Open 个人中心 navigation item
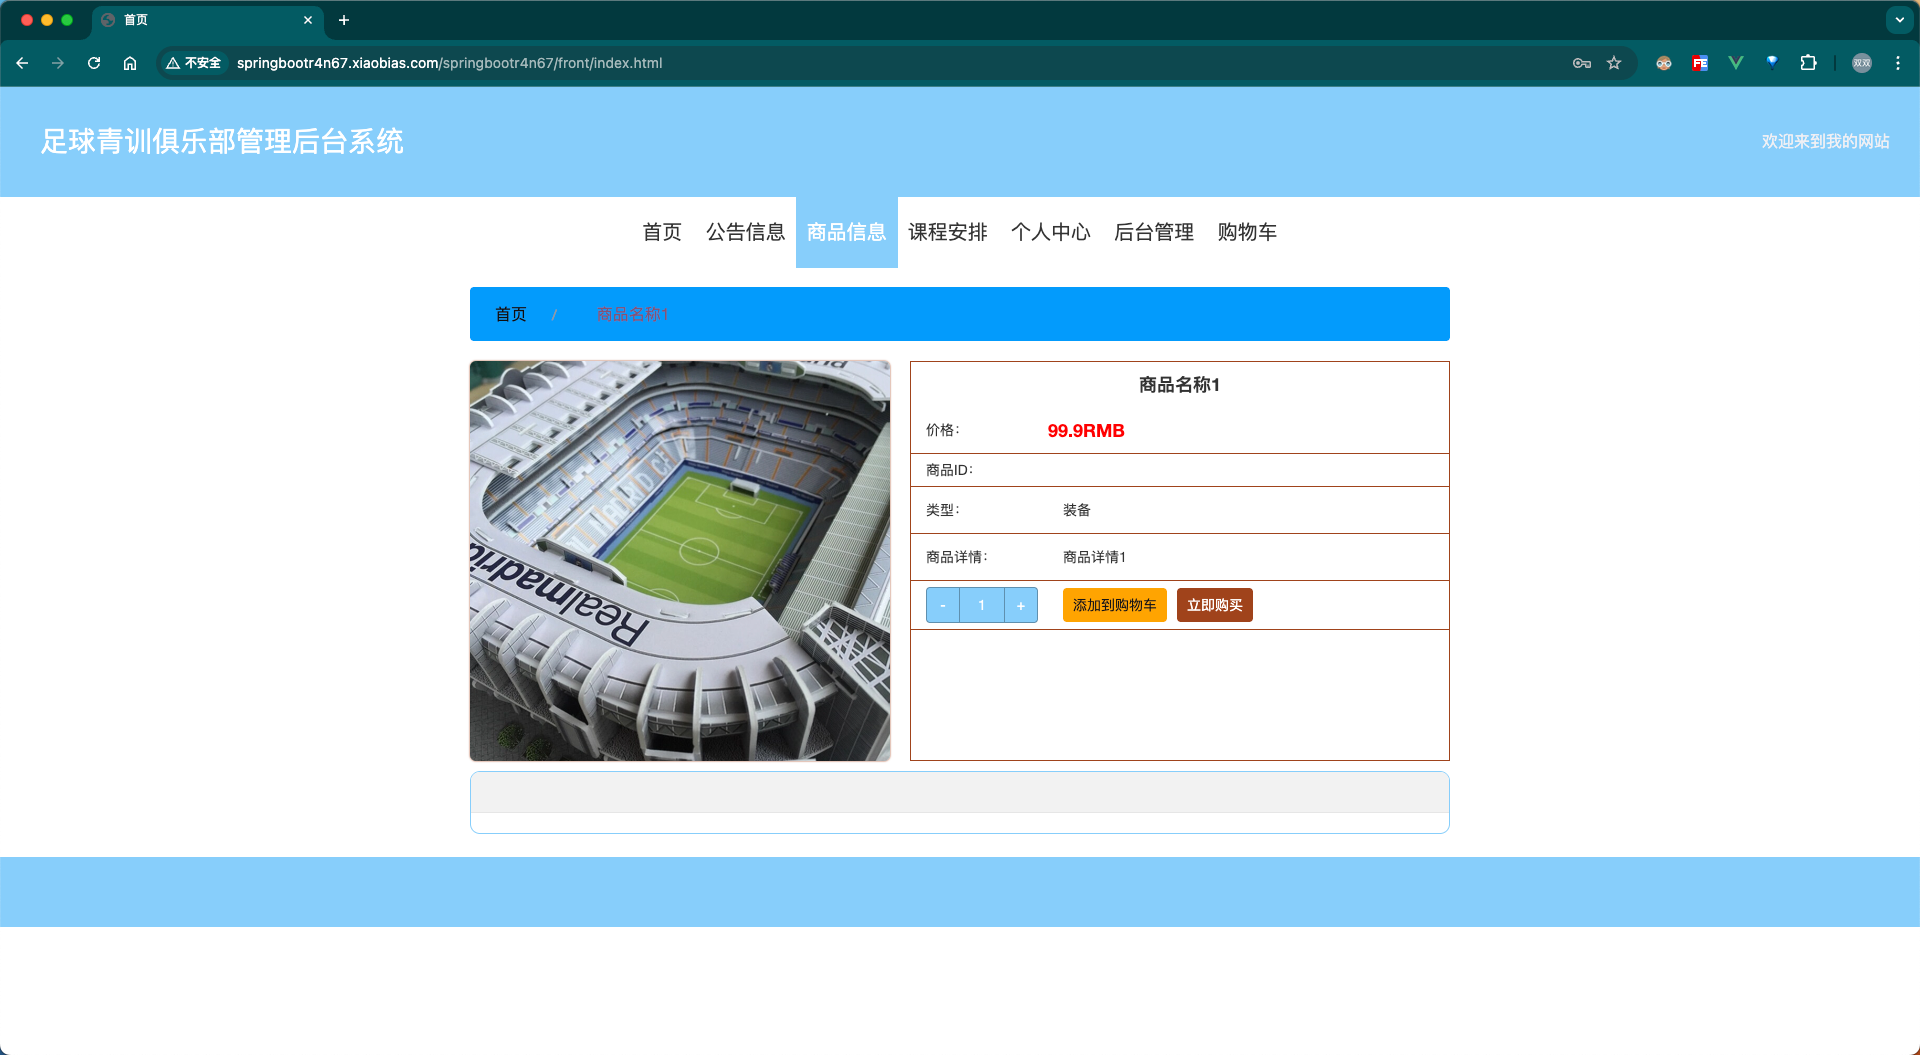 tap(1051, 232)
